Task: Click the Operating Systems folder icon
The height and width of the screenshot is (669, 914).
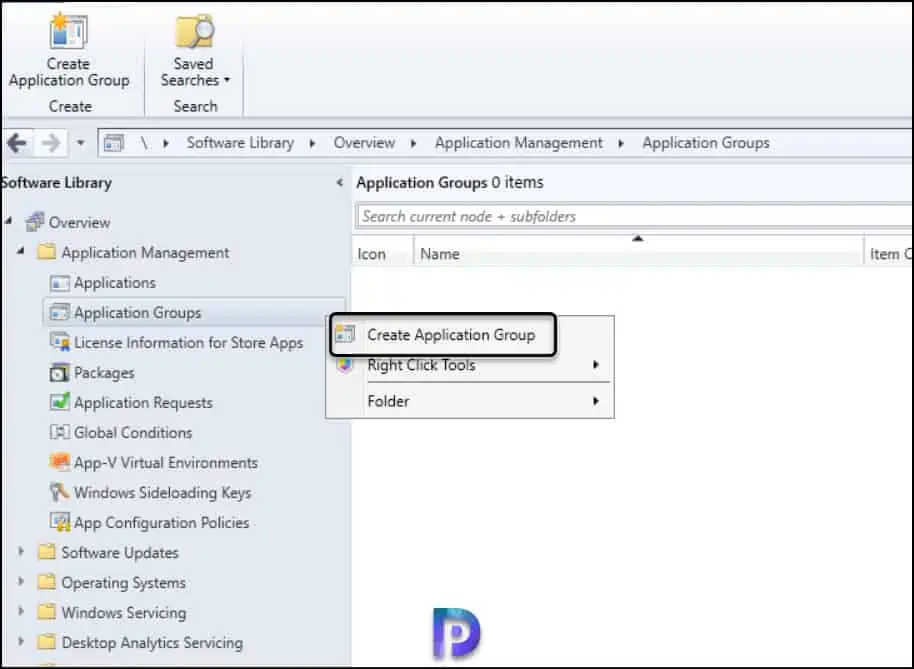Action: pyautogui.click(x=47, y=582)
